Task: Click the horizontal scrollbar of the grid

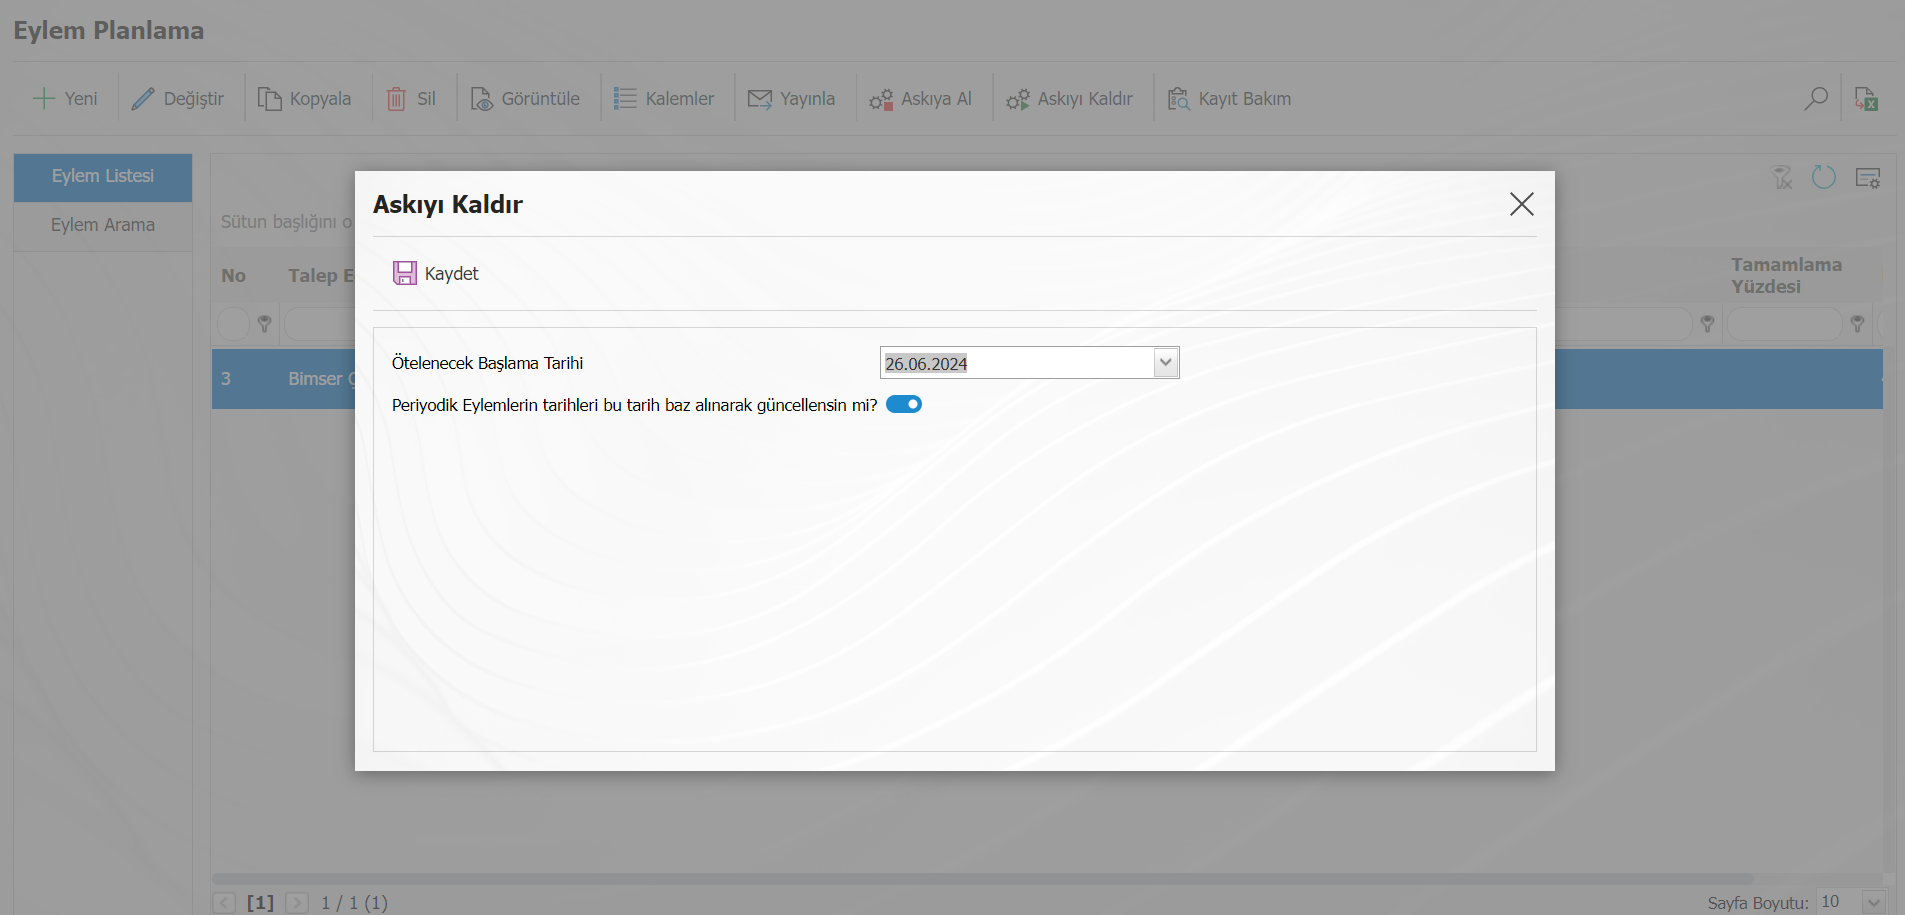Action: 983,879
